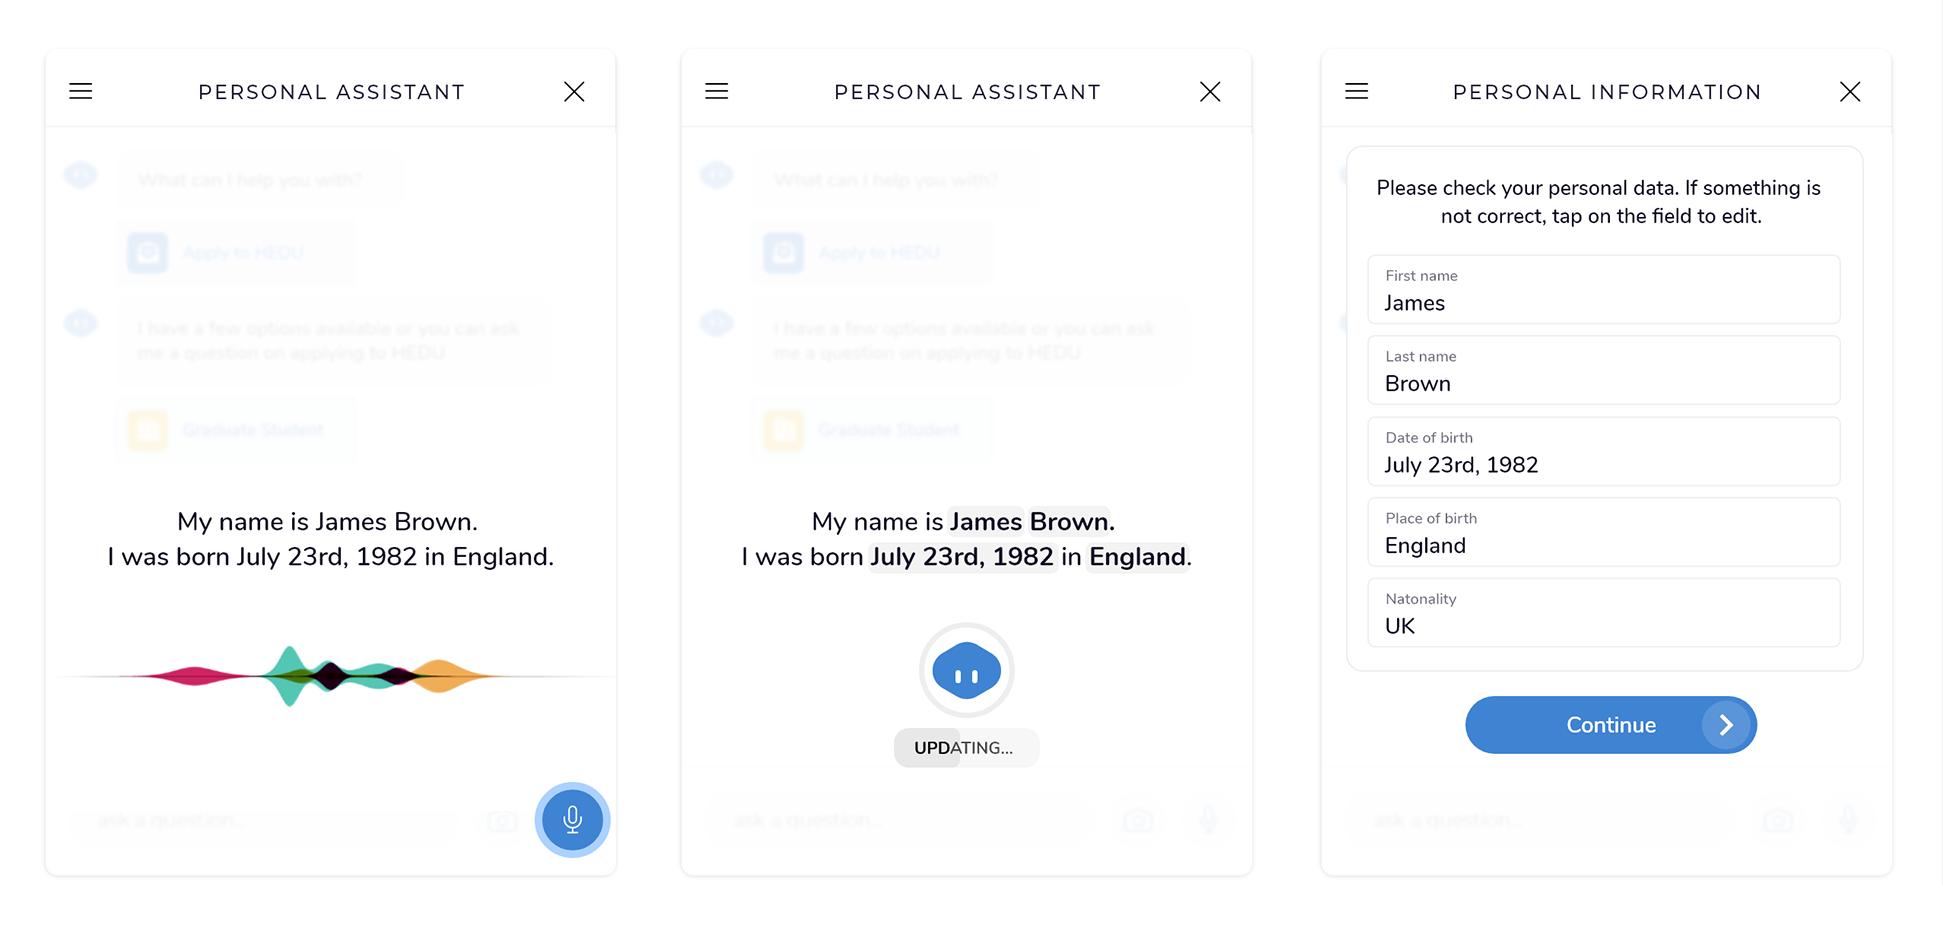Screen dimensions: 1943x935
Task: Open the hamburger menu on Personal Assistant screen
Action: pyautogui.click(x=80, y=91)
